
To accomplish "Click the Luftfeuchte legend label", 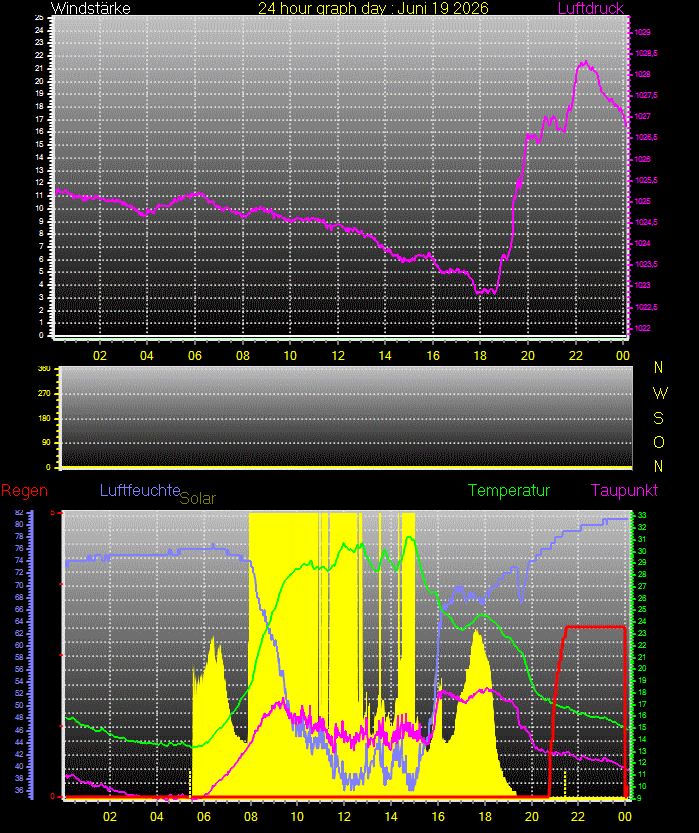I will (140, 490).
